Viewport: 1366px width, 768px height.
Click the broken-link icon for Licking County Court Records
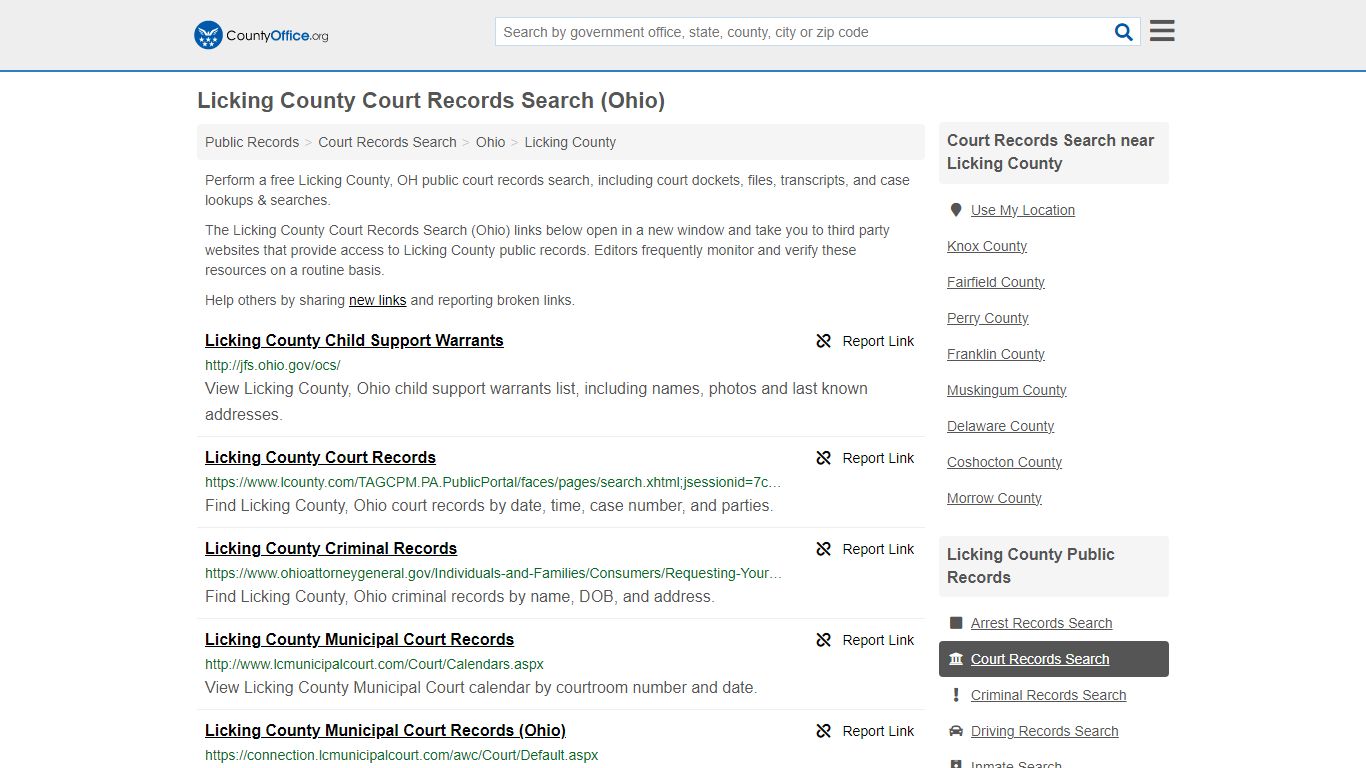[824, 458]
